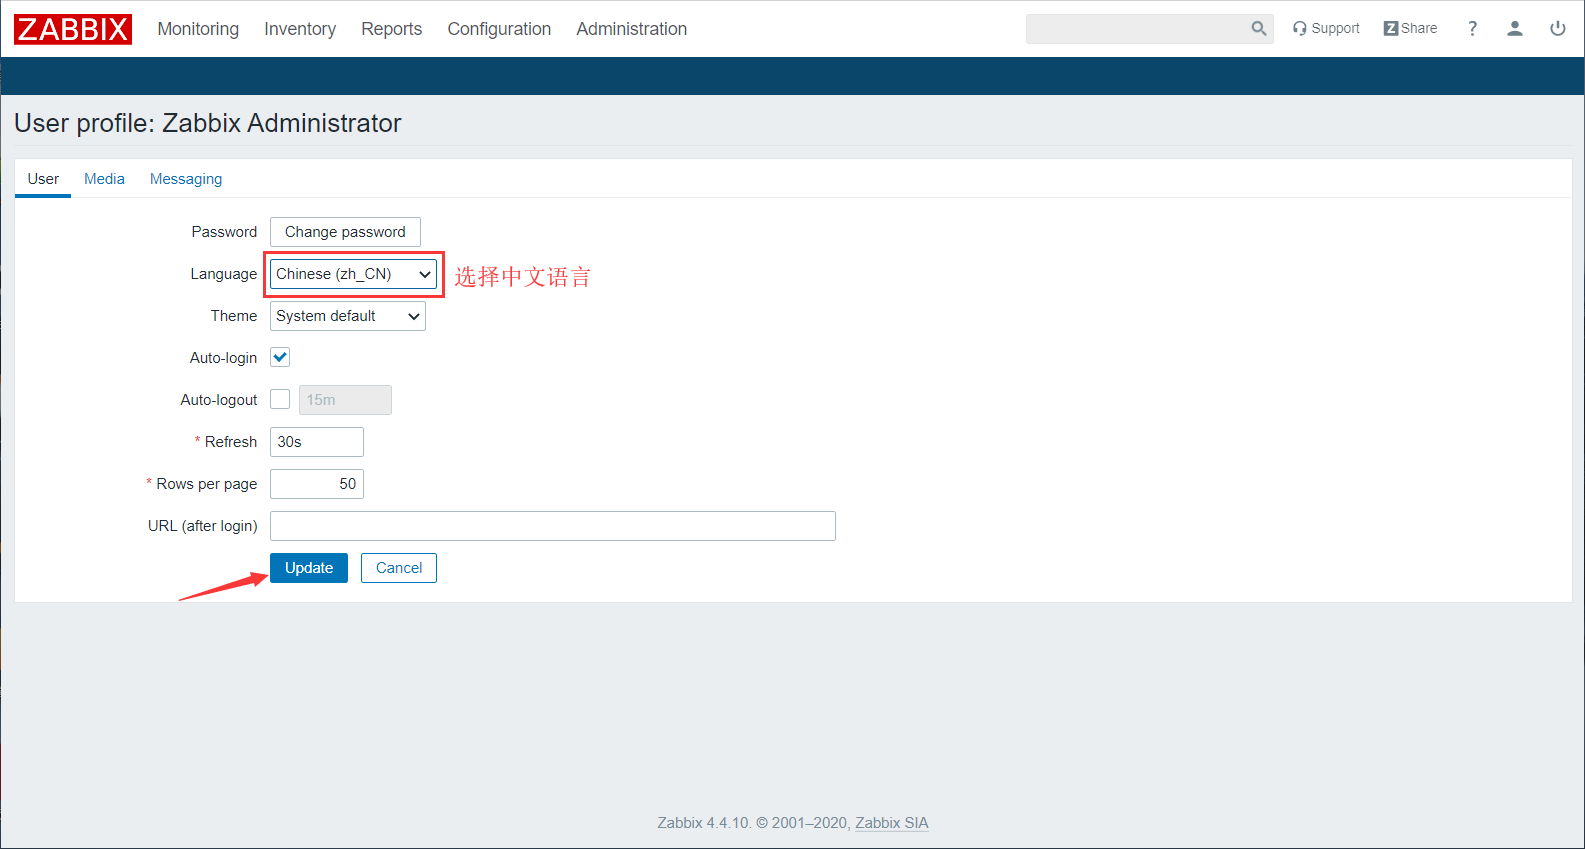Image resolution: width=1585 pixels, height=849 pixels.
Task: Open the Configuration menu
Action: (499, 29)
